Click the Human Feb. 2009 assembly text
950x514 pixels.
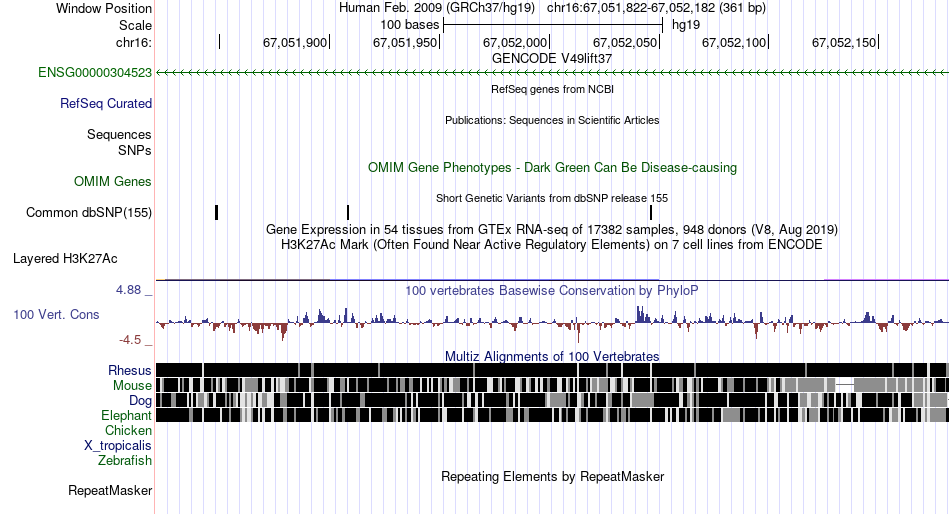pyautogui.click(x=437, y=8)
